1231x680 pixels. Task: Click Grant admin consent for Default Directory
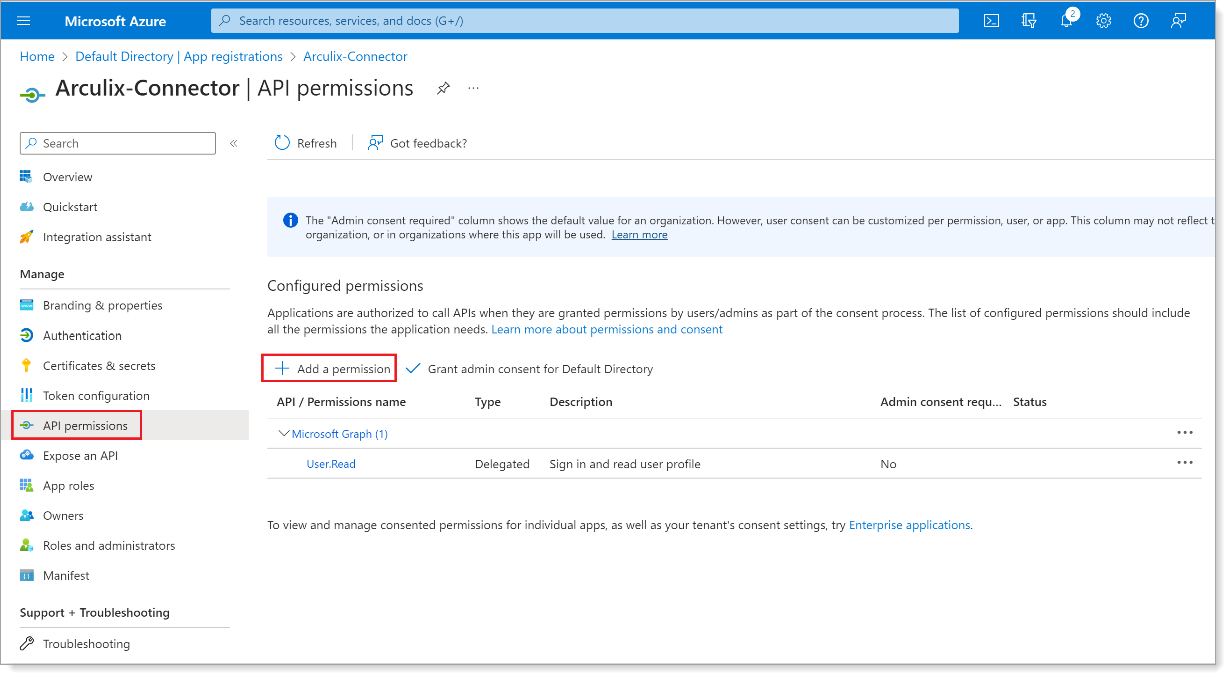coord(529,369)
